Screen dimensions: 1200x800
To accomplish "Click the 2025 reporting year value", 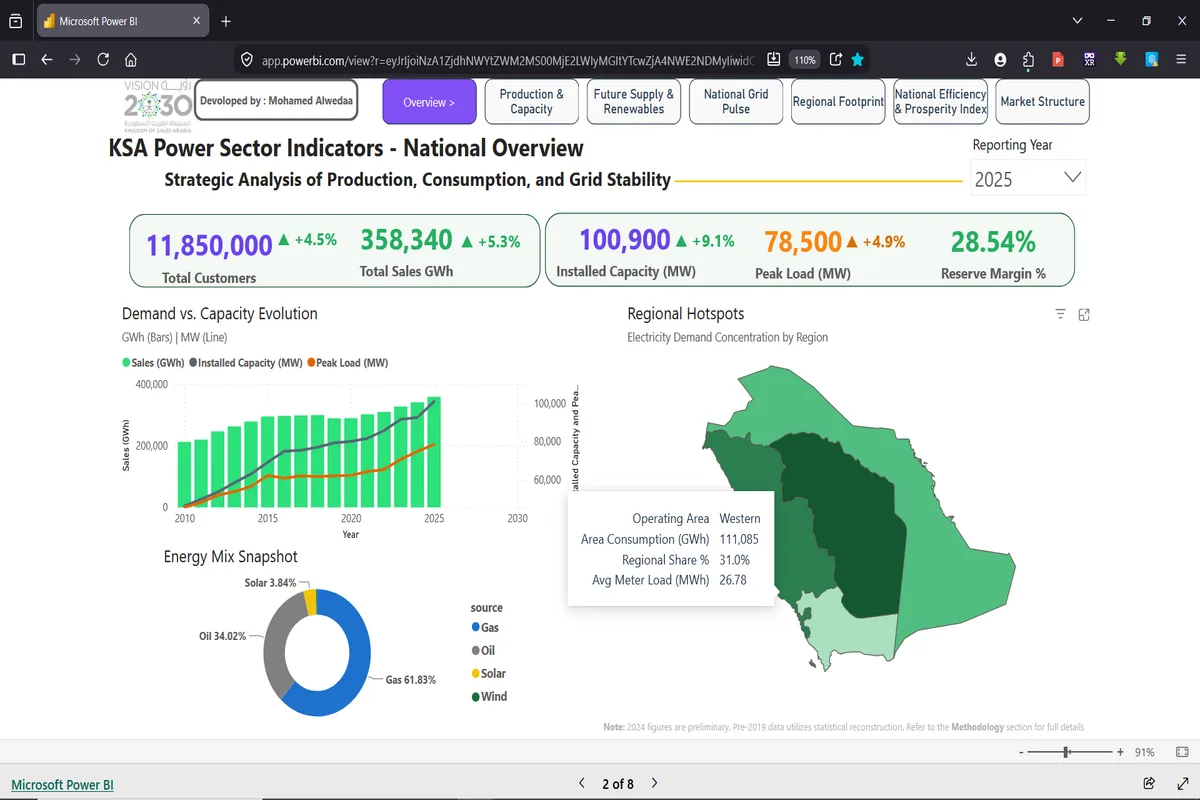I will pyautogui.click(x=994, y=180).
